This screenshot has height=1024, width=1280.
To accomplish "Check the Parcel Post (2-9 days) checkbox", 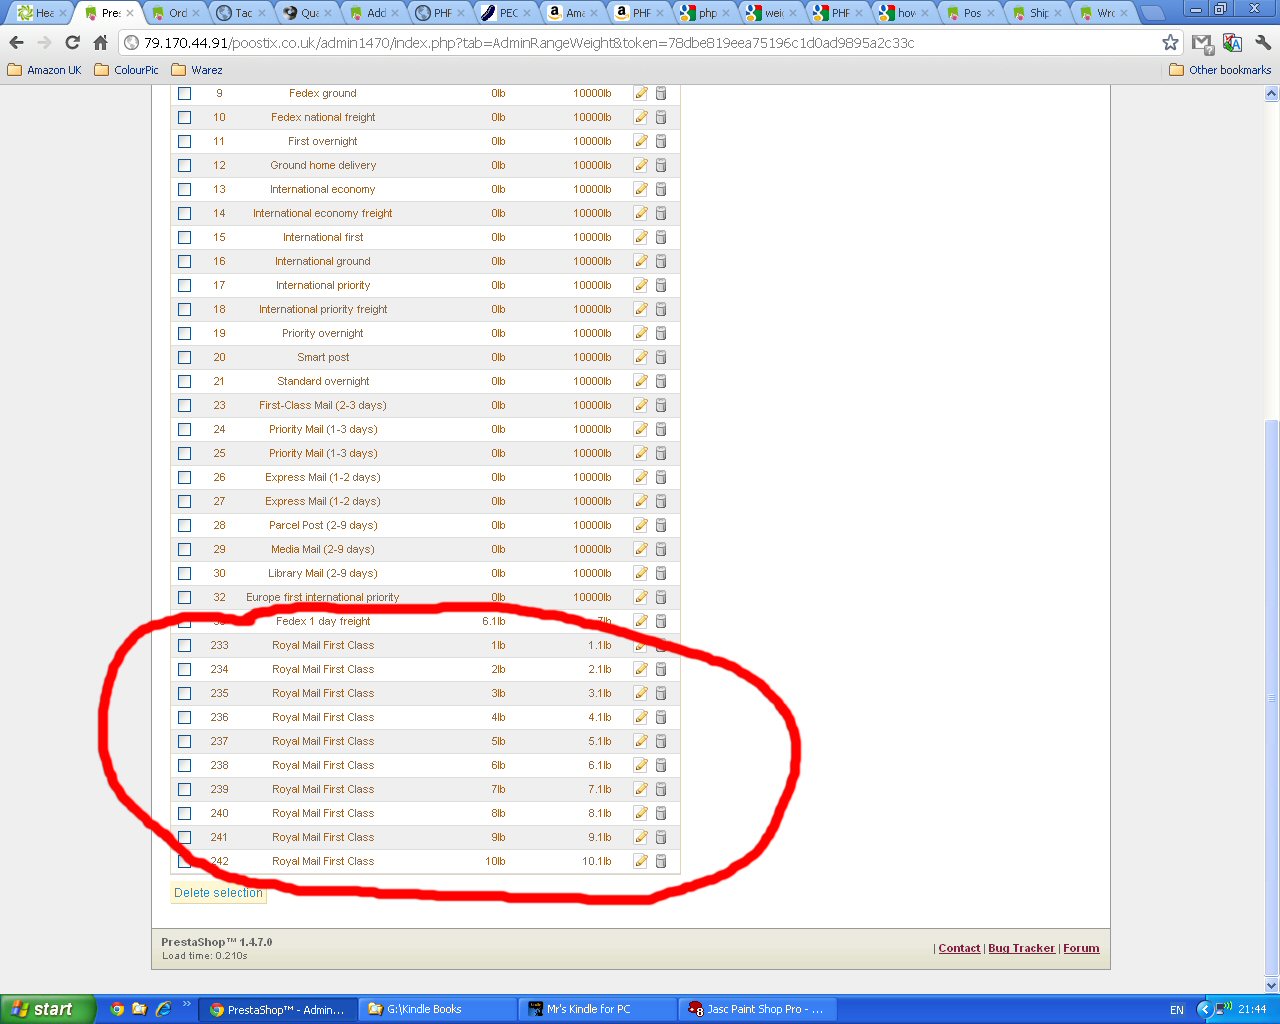I will click(x=184, y=525).
